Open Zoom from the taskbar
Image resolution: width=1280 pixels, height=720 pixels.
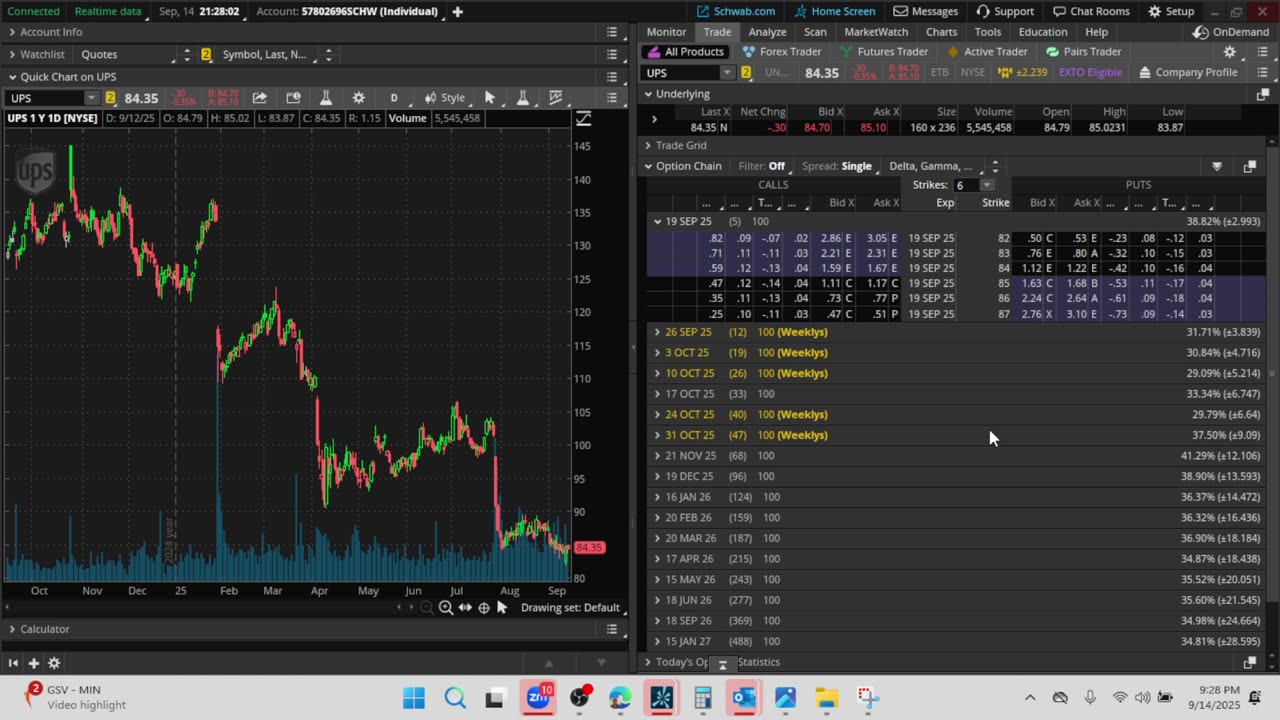point(539,698)
